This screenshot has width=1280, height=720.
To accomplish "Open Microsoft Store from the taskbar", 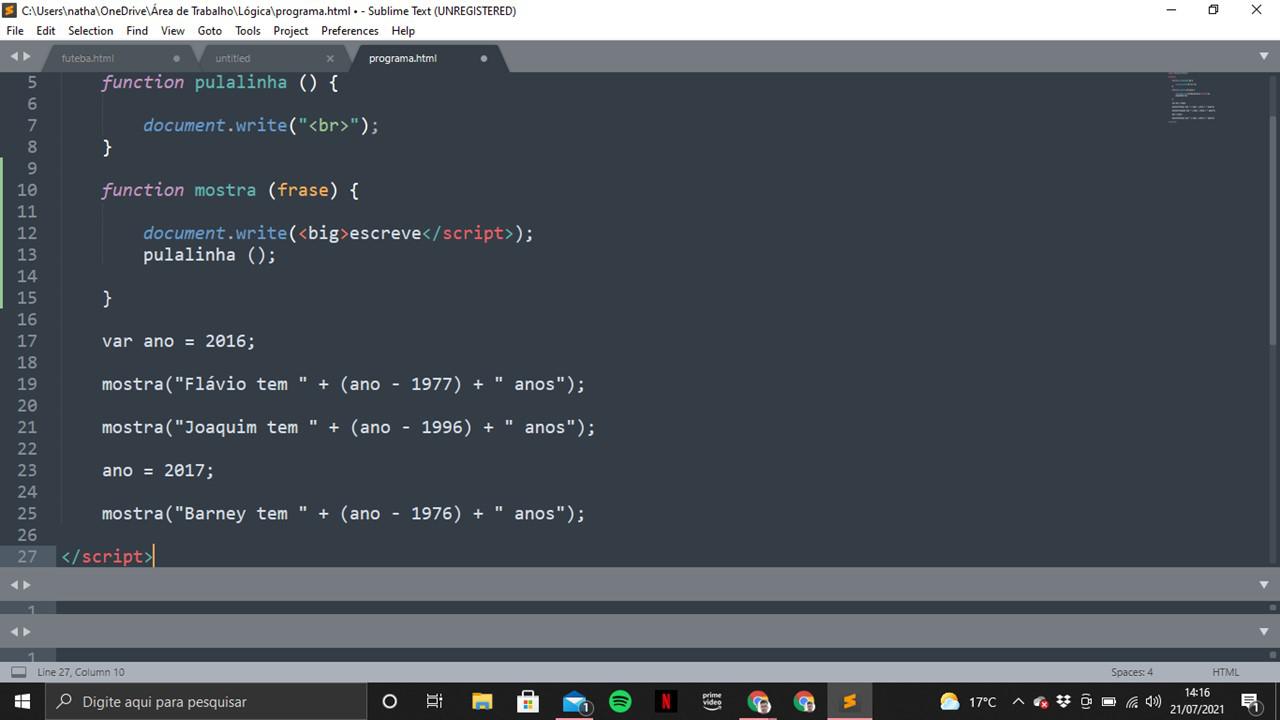I will coord(528,701).
